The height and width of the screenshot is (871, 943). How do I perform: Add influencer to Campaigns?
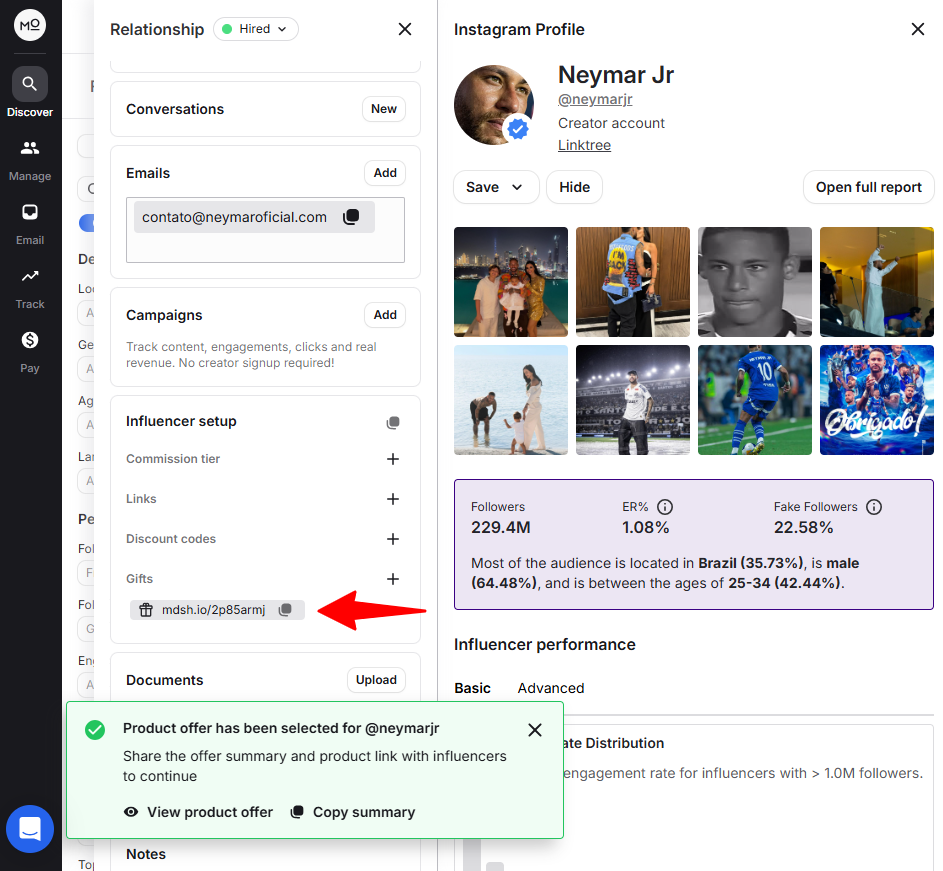[385, 315]
